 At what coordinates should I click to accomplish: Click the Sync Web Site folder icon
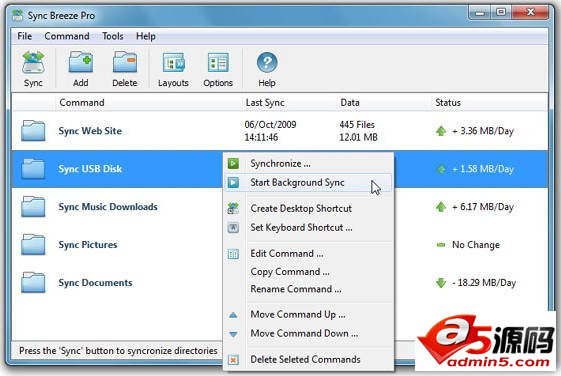click(33, 131)
